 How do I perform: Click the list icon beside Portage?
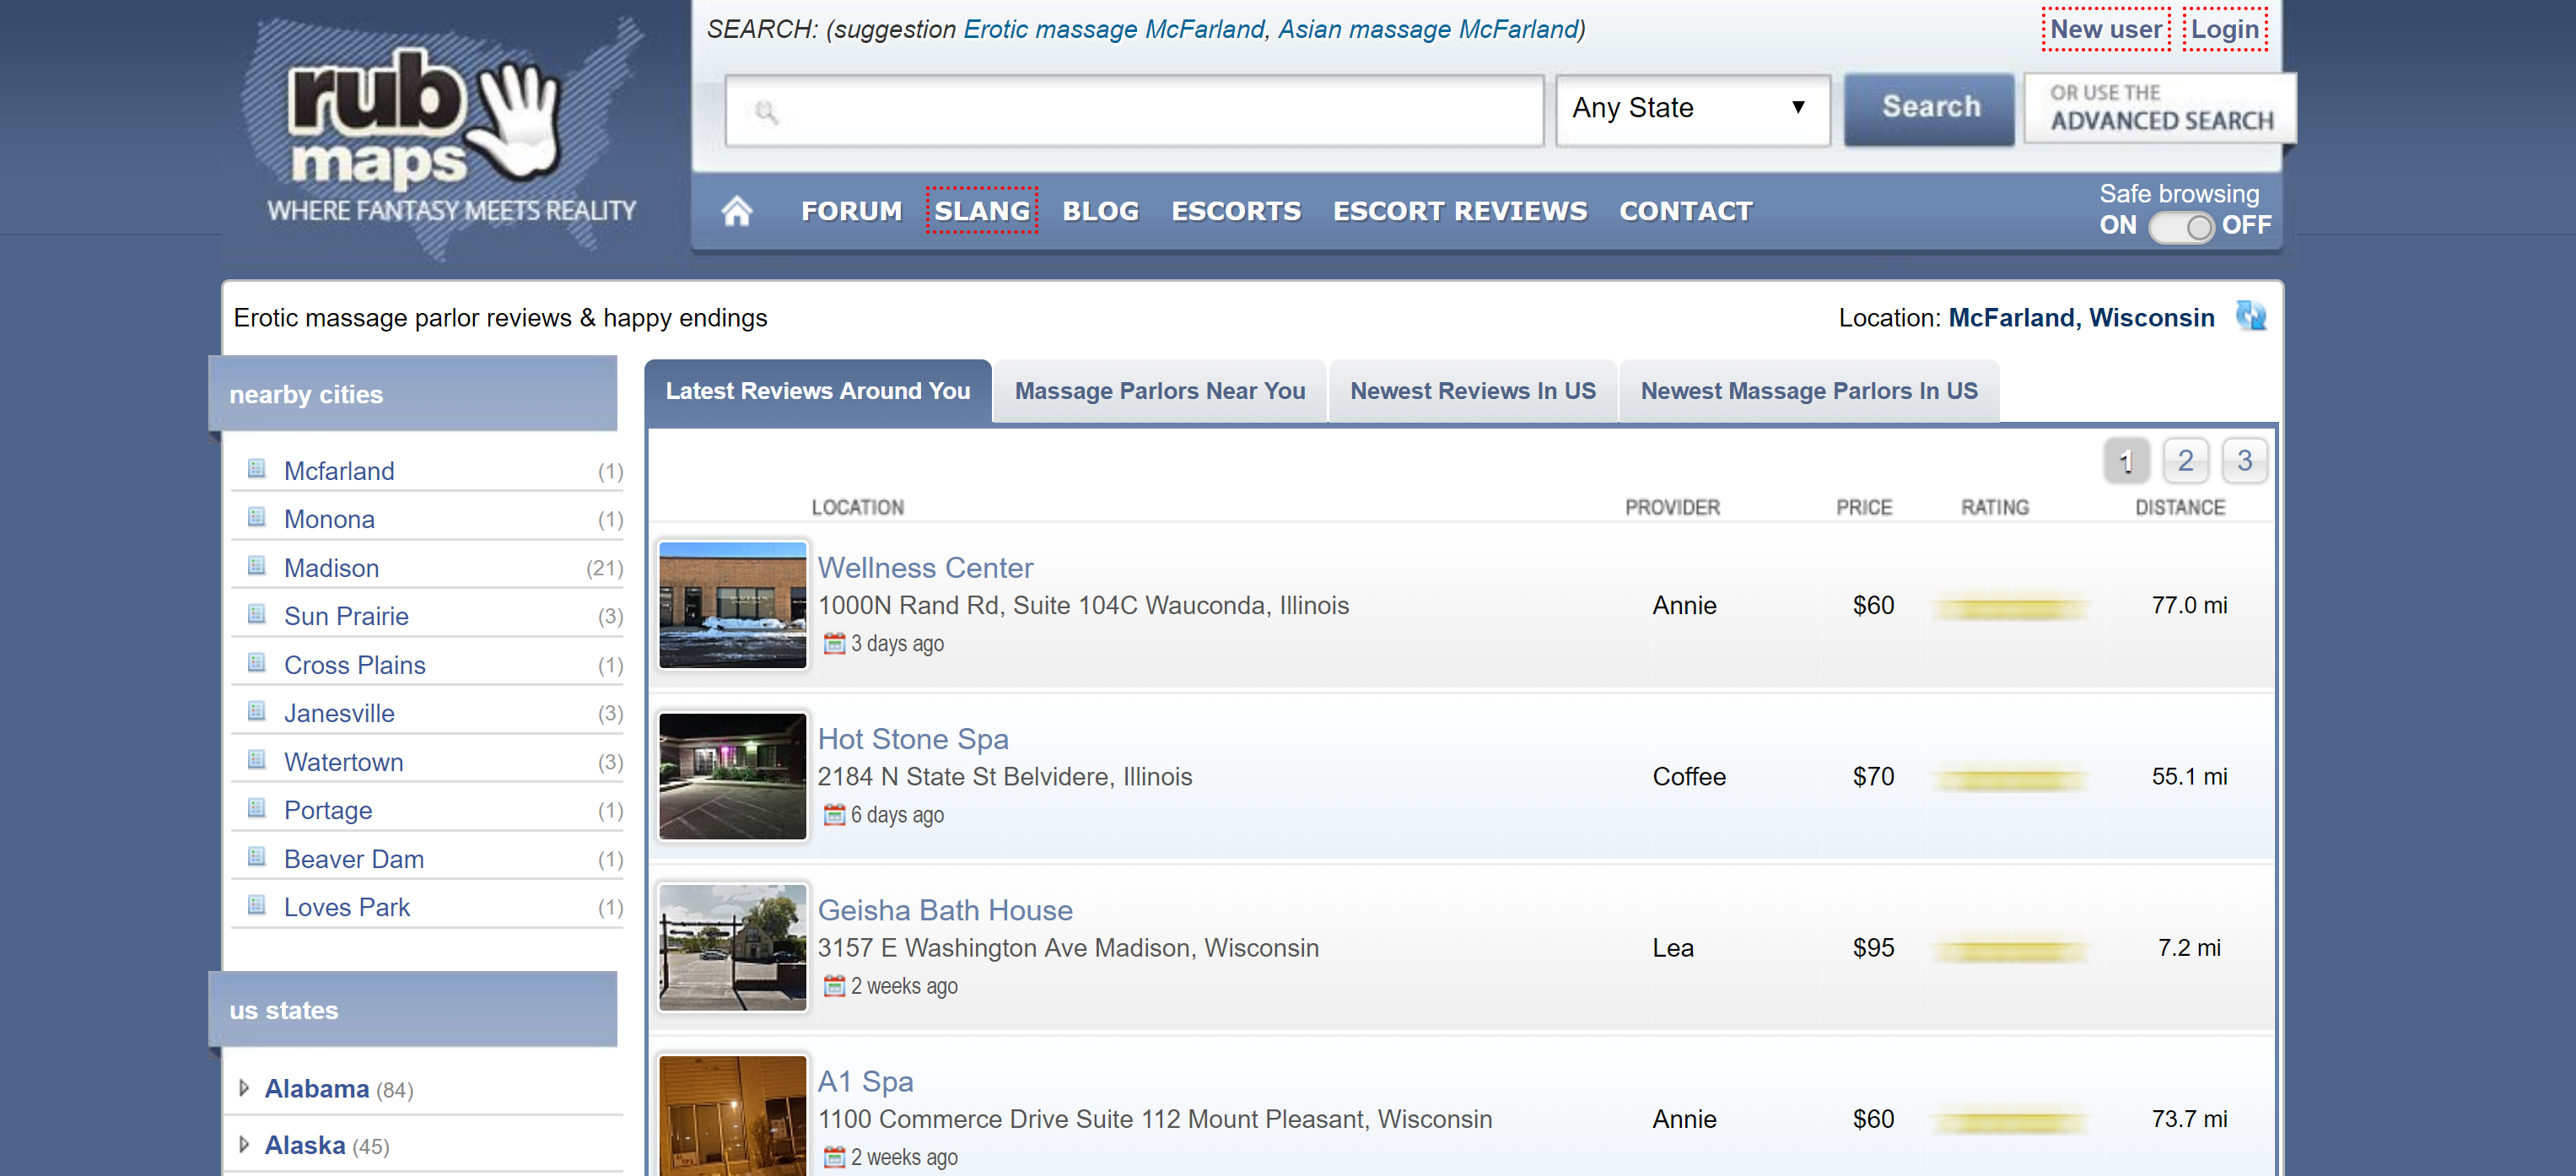coord(257,809)
